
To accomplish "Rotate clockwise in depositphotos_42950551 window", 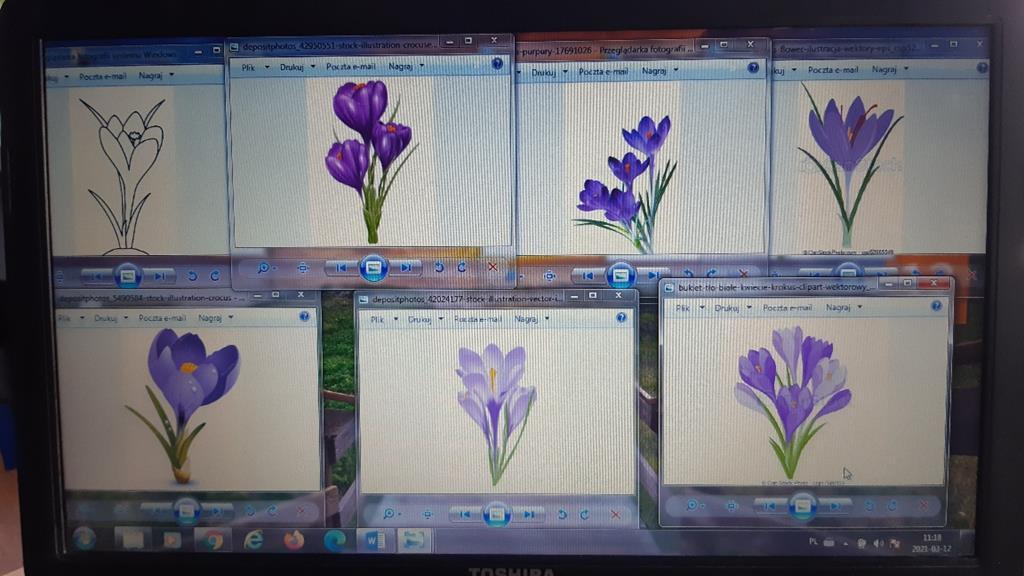I will [x=462, y=267].
